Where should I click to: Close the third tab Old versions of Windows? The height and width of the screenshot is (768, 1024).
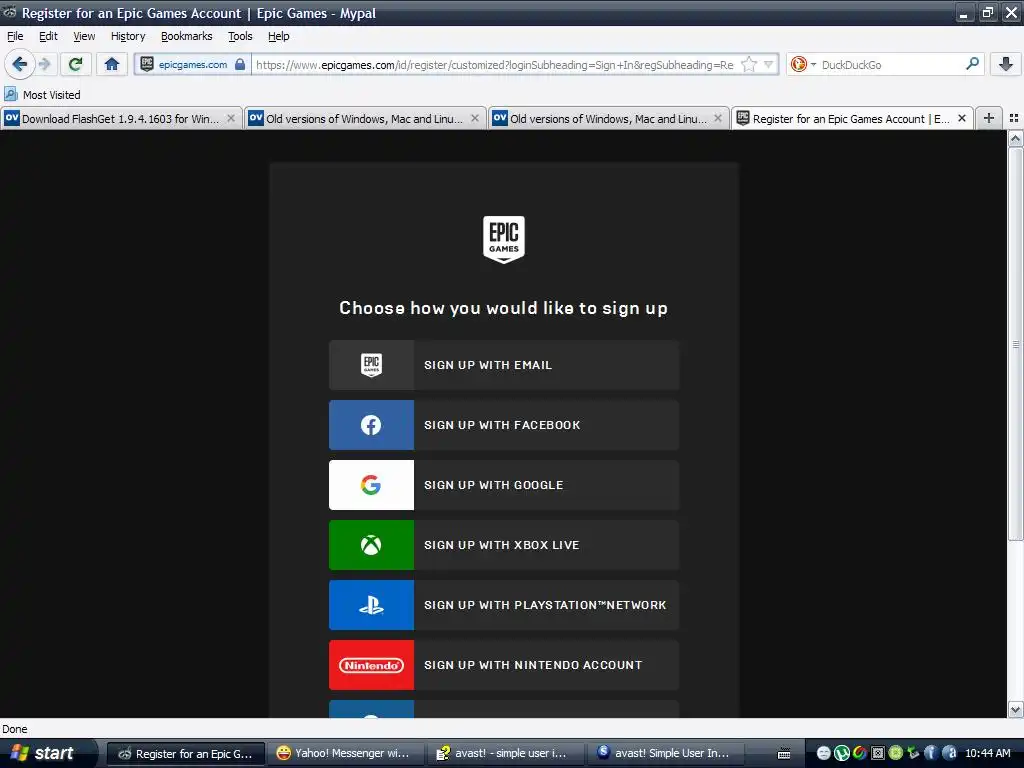[x=718, y=118]
